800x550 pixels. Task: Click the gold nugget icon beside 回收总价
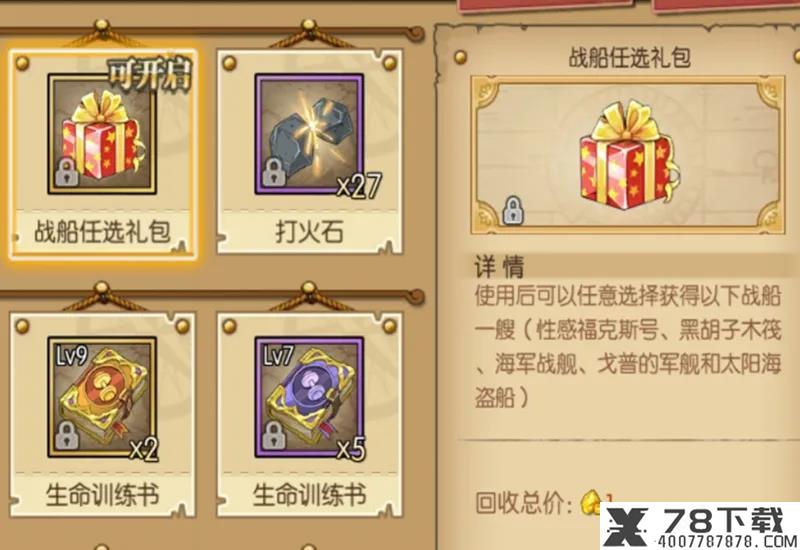591,502
